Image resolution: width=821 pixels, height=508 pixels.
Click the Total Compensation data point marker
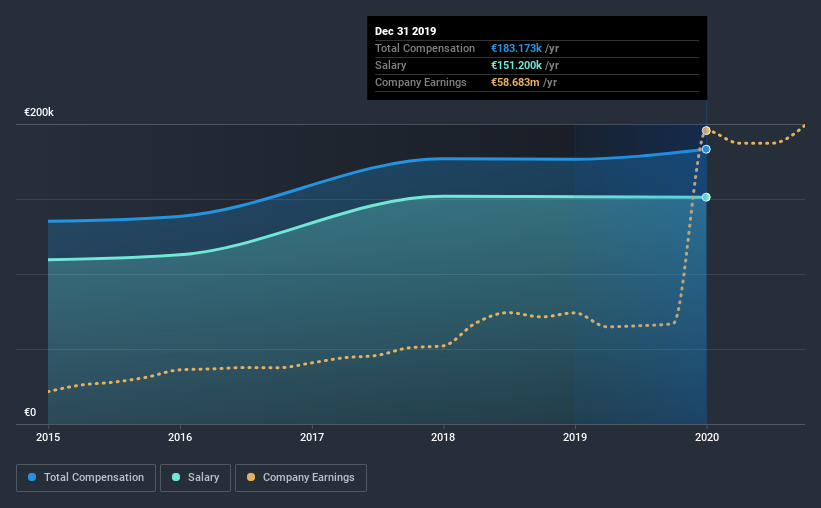click(706, 149)
